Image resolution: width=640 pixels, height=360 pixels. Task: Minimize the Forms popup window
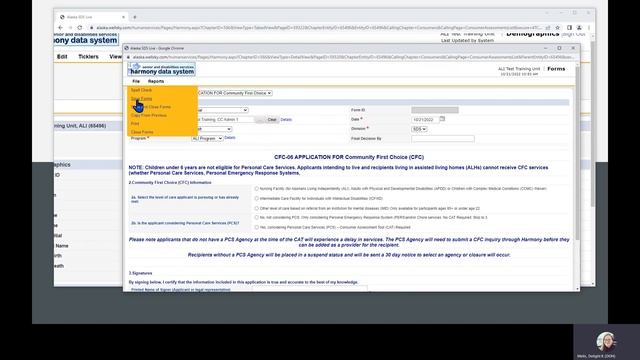tap(546, 48)
